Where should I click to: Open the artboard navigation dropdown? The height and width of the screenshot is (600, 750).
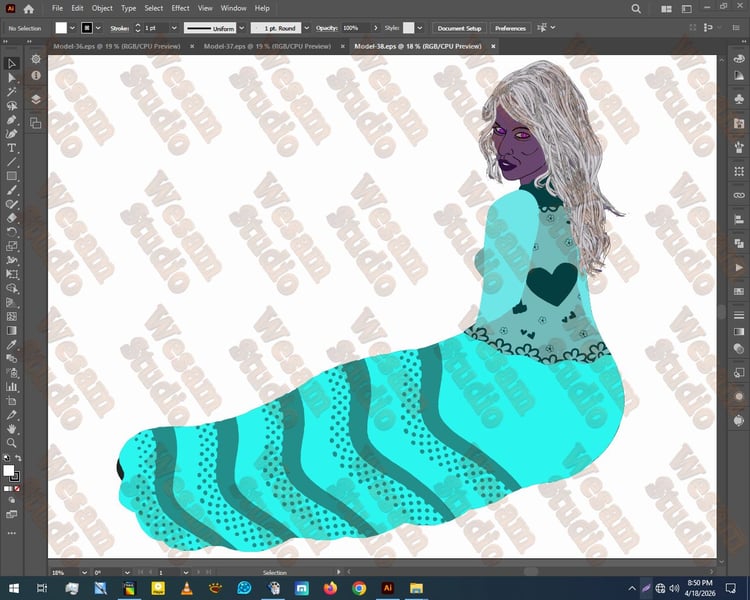186,572
